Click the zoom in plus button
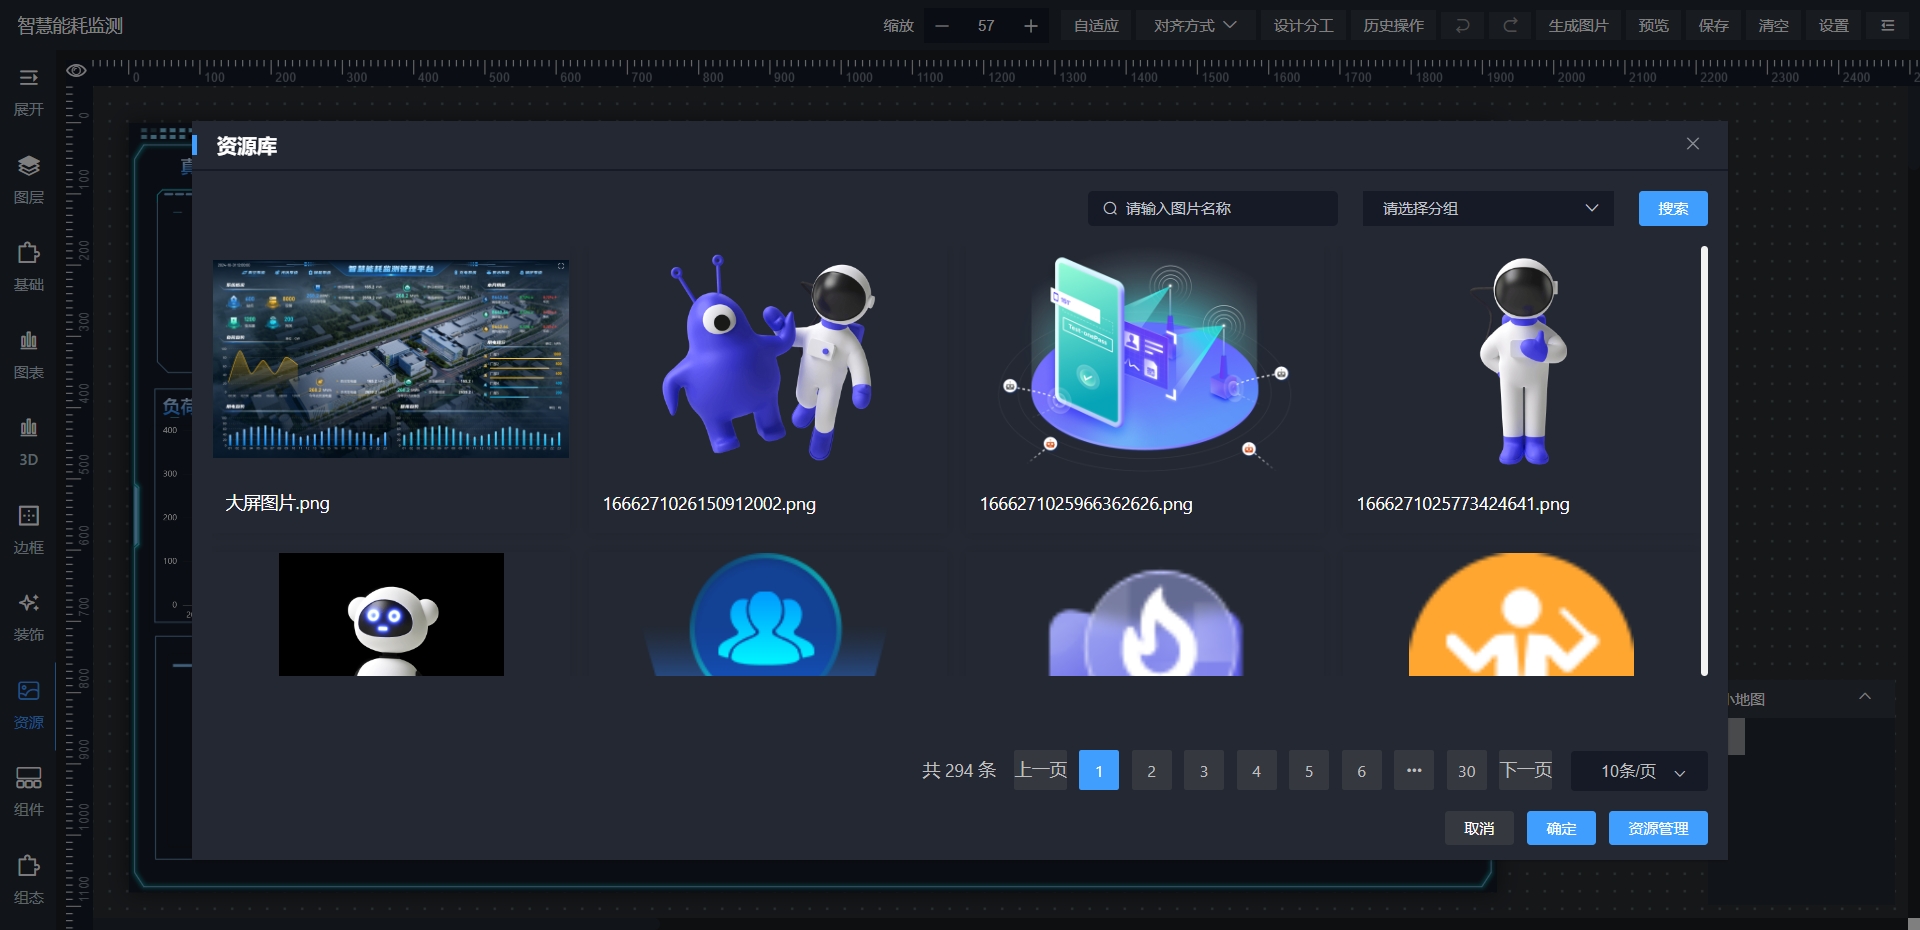The image size is (1920, 930). coord(1030,26)
